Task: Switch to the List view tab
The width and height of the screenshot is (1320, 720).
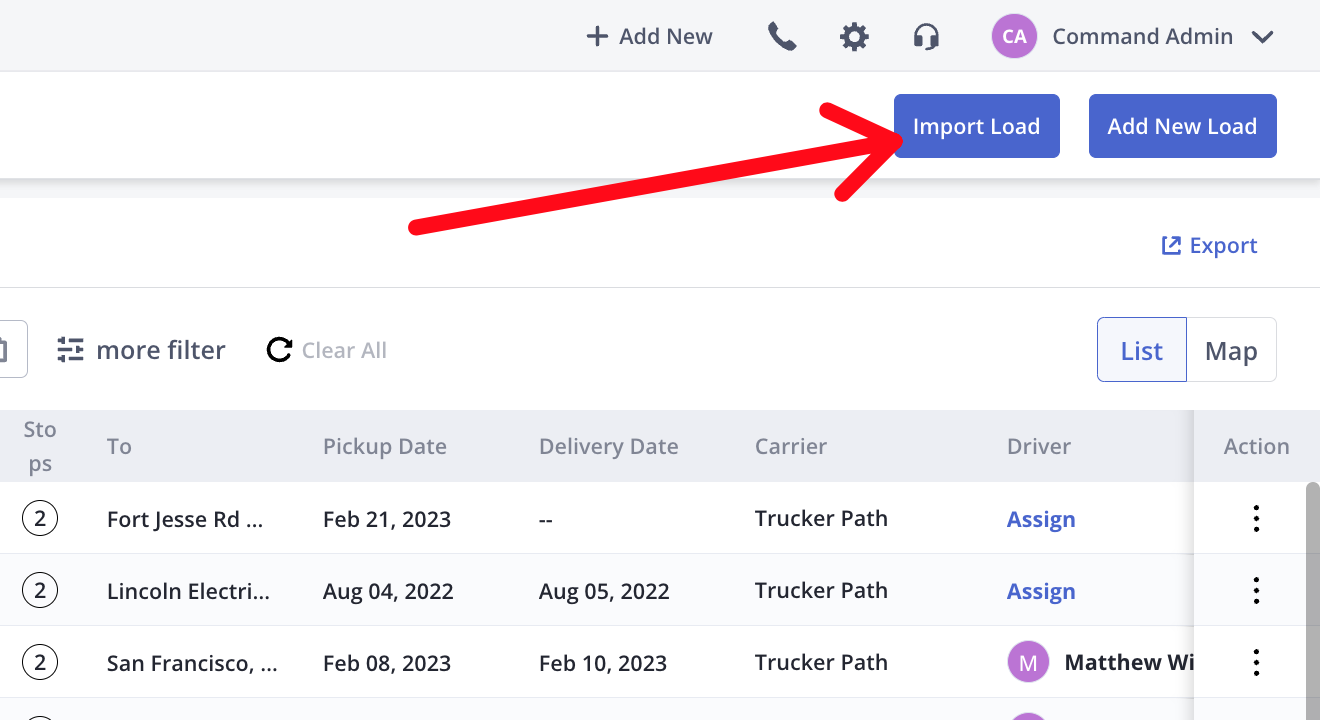Action: [x=1142, y=350]
